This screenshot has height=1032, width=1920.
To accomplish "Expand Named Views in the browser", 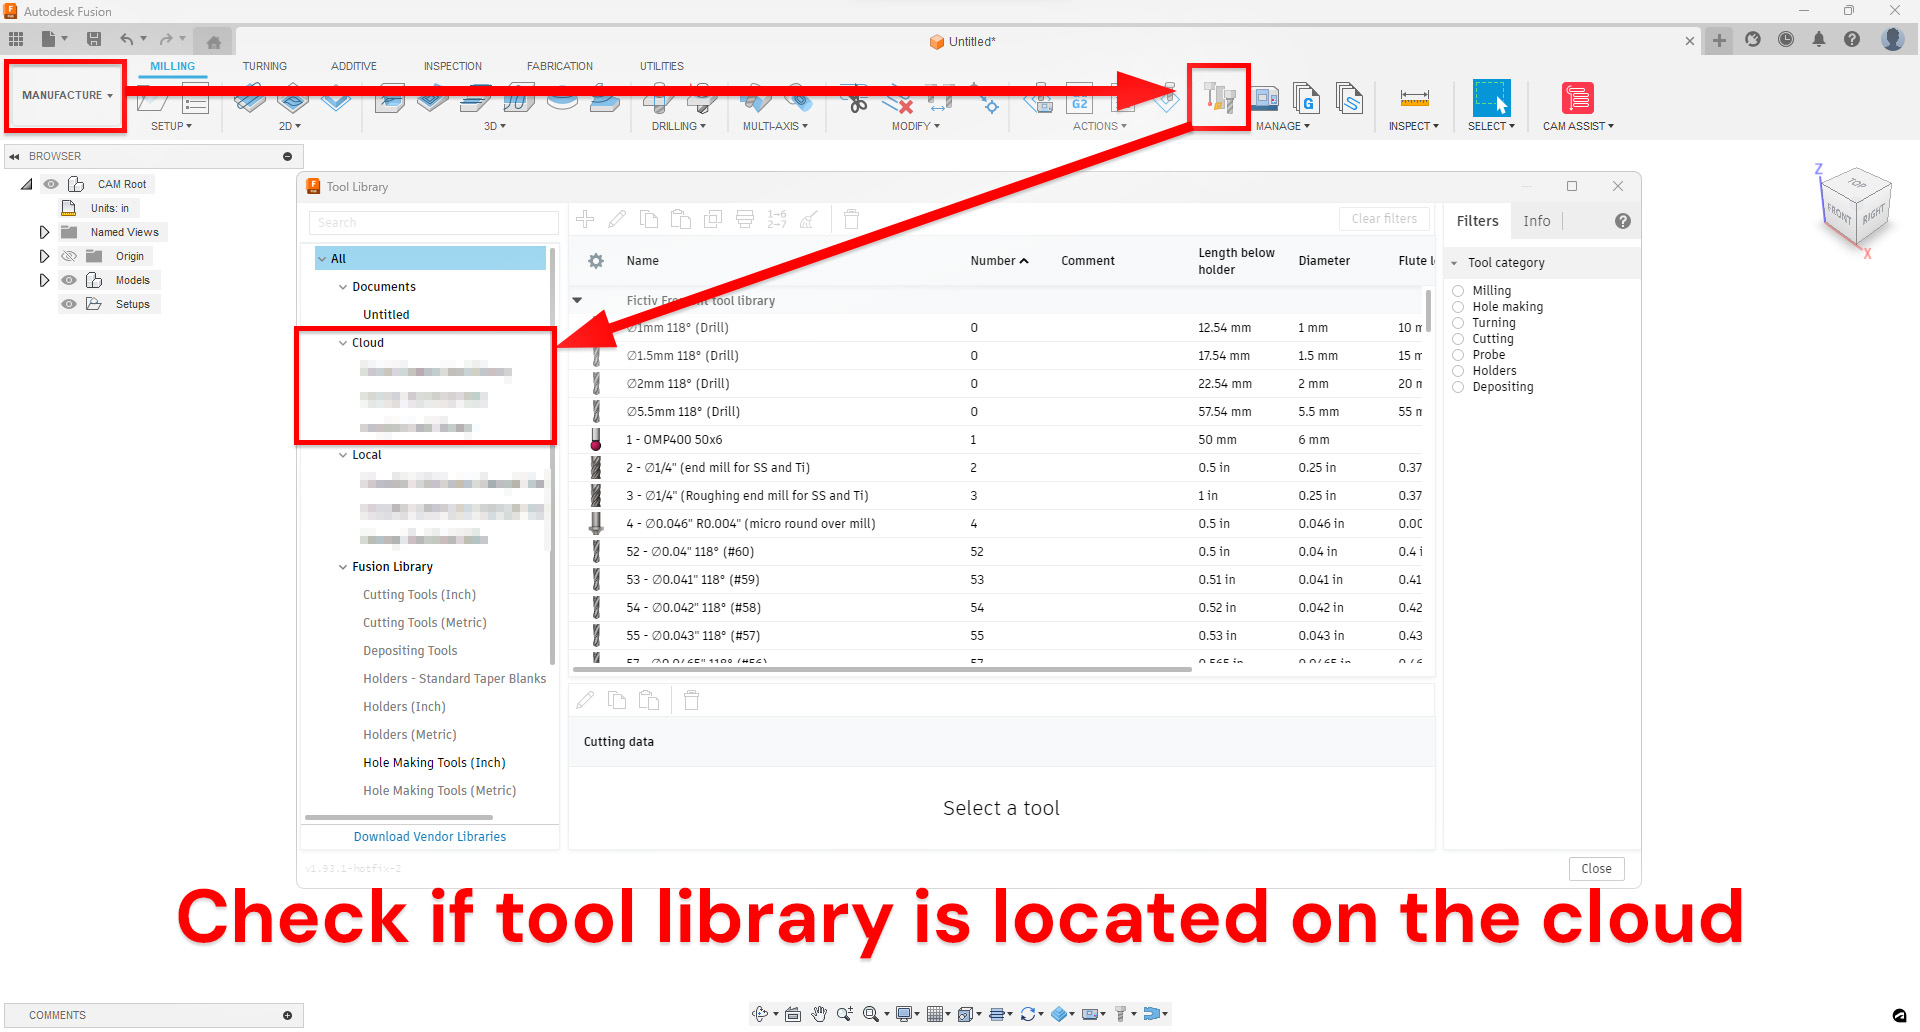I will 44,232.
